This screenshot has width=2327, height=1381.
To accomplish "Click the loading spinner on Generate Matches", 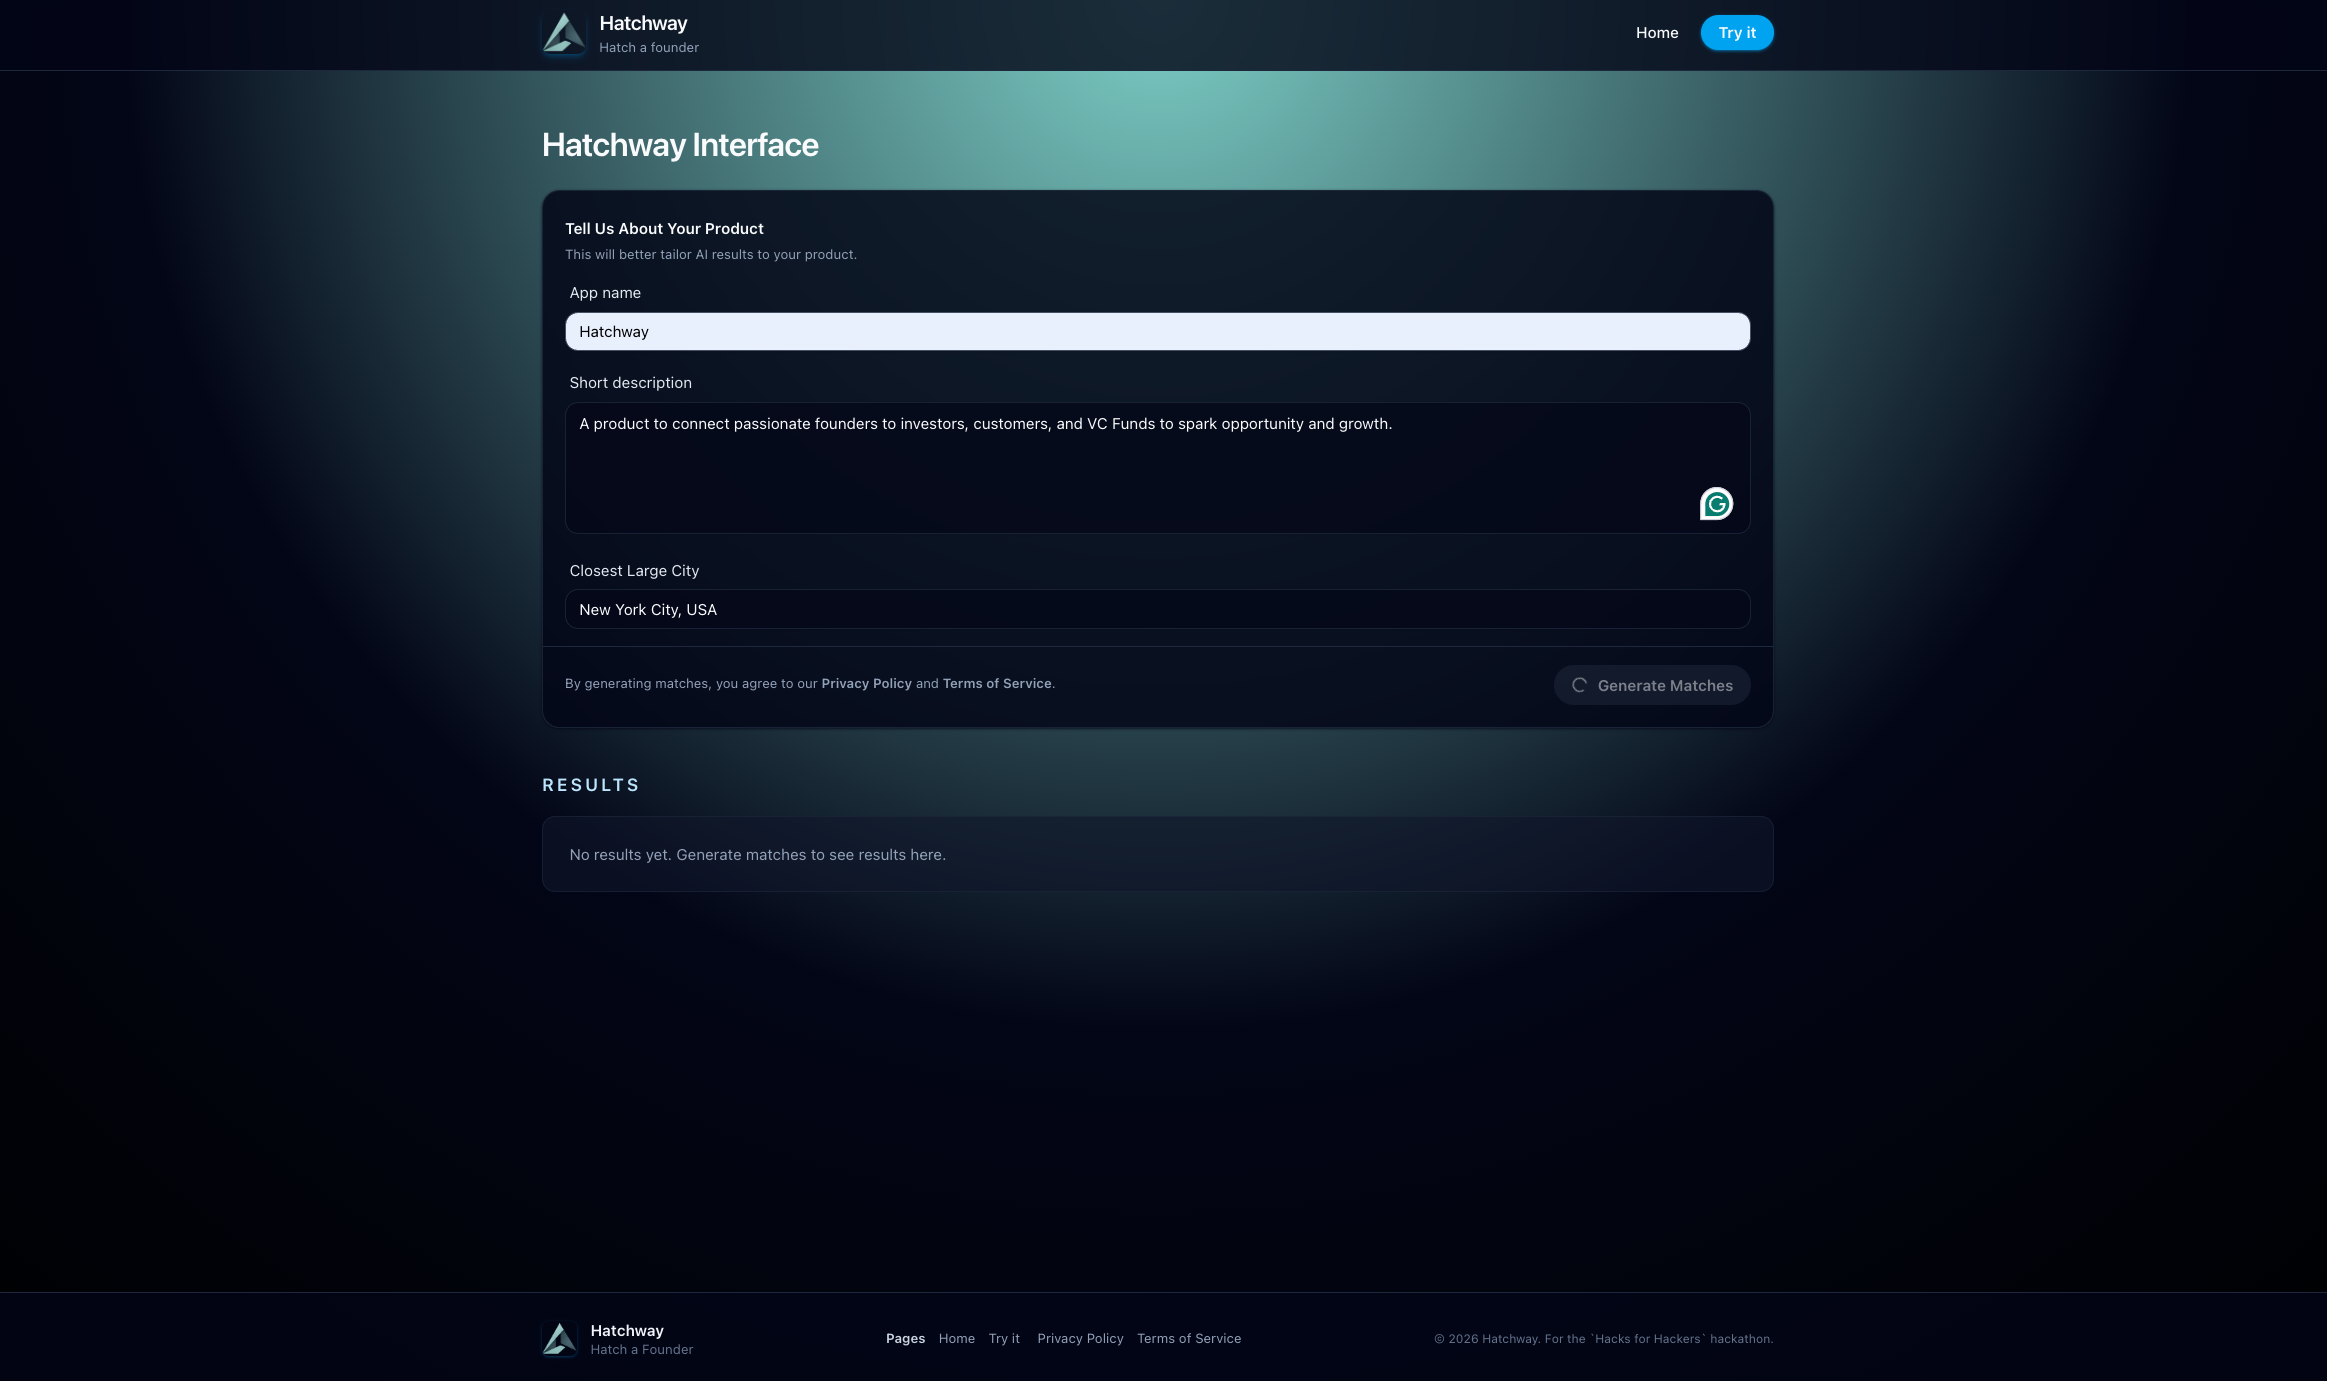I will pos(1579,685).
